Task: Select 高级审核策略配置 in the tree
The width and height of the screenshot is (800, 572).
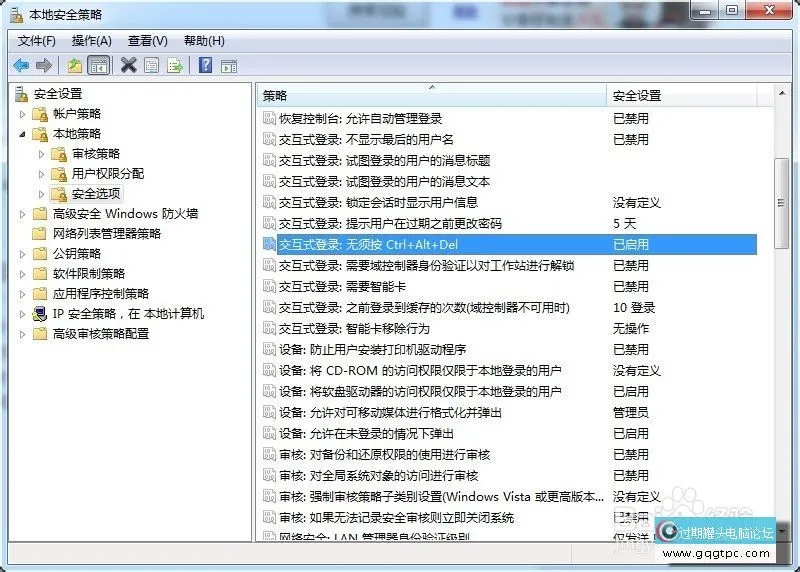Action: [x=101, y=334]
